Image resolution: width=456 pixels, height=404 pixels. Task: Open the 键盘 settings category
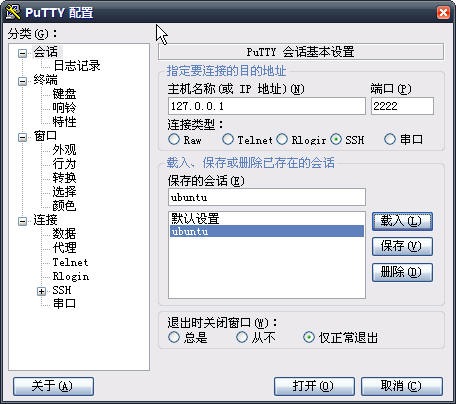[64, 94]
